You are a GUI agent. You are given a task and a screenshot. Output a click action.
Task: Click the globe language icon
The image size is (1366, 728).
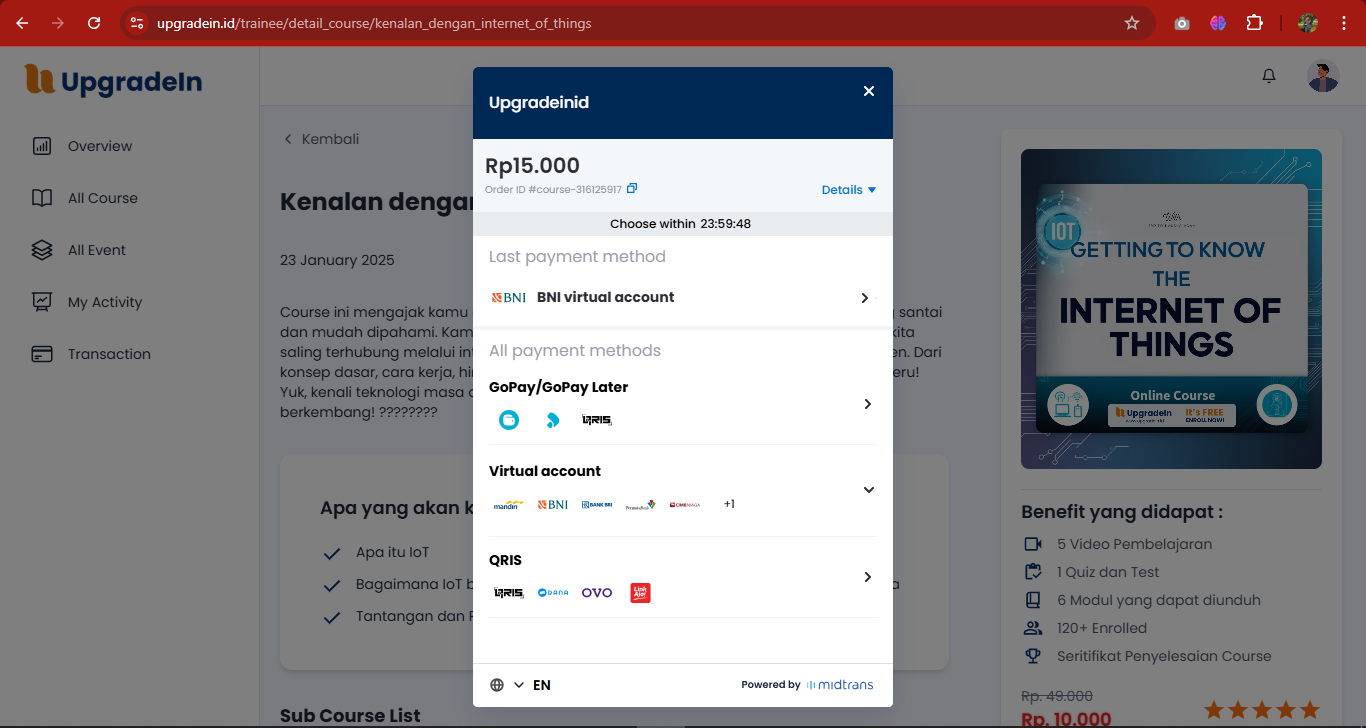[x=497, y=685]
